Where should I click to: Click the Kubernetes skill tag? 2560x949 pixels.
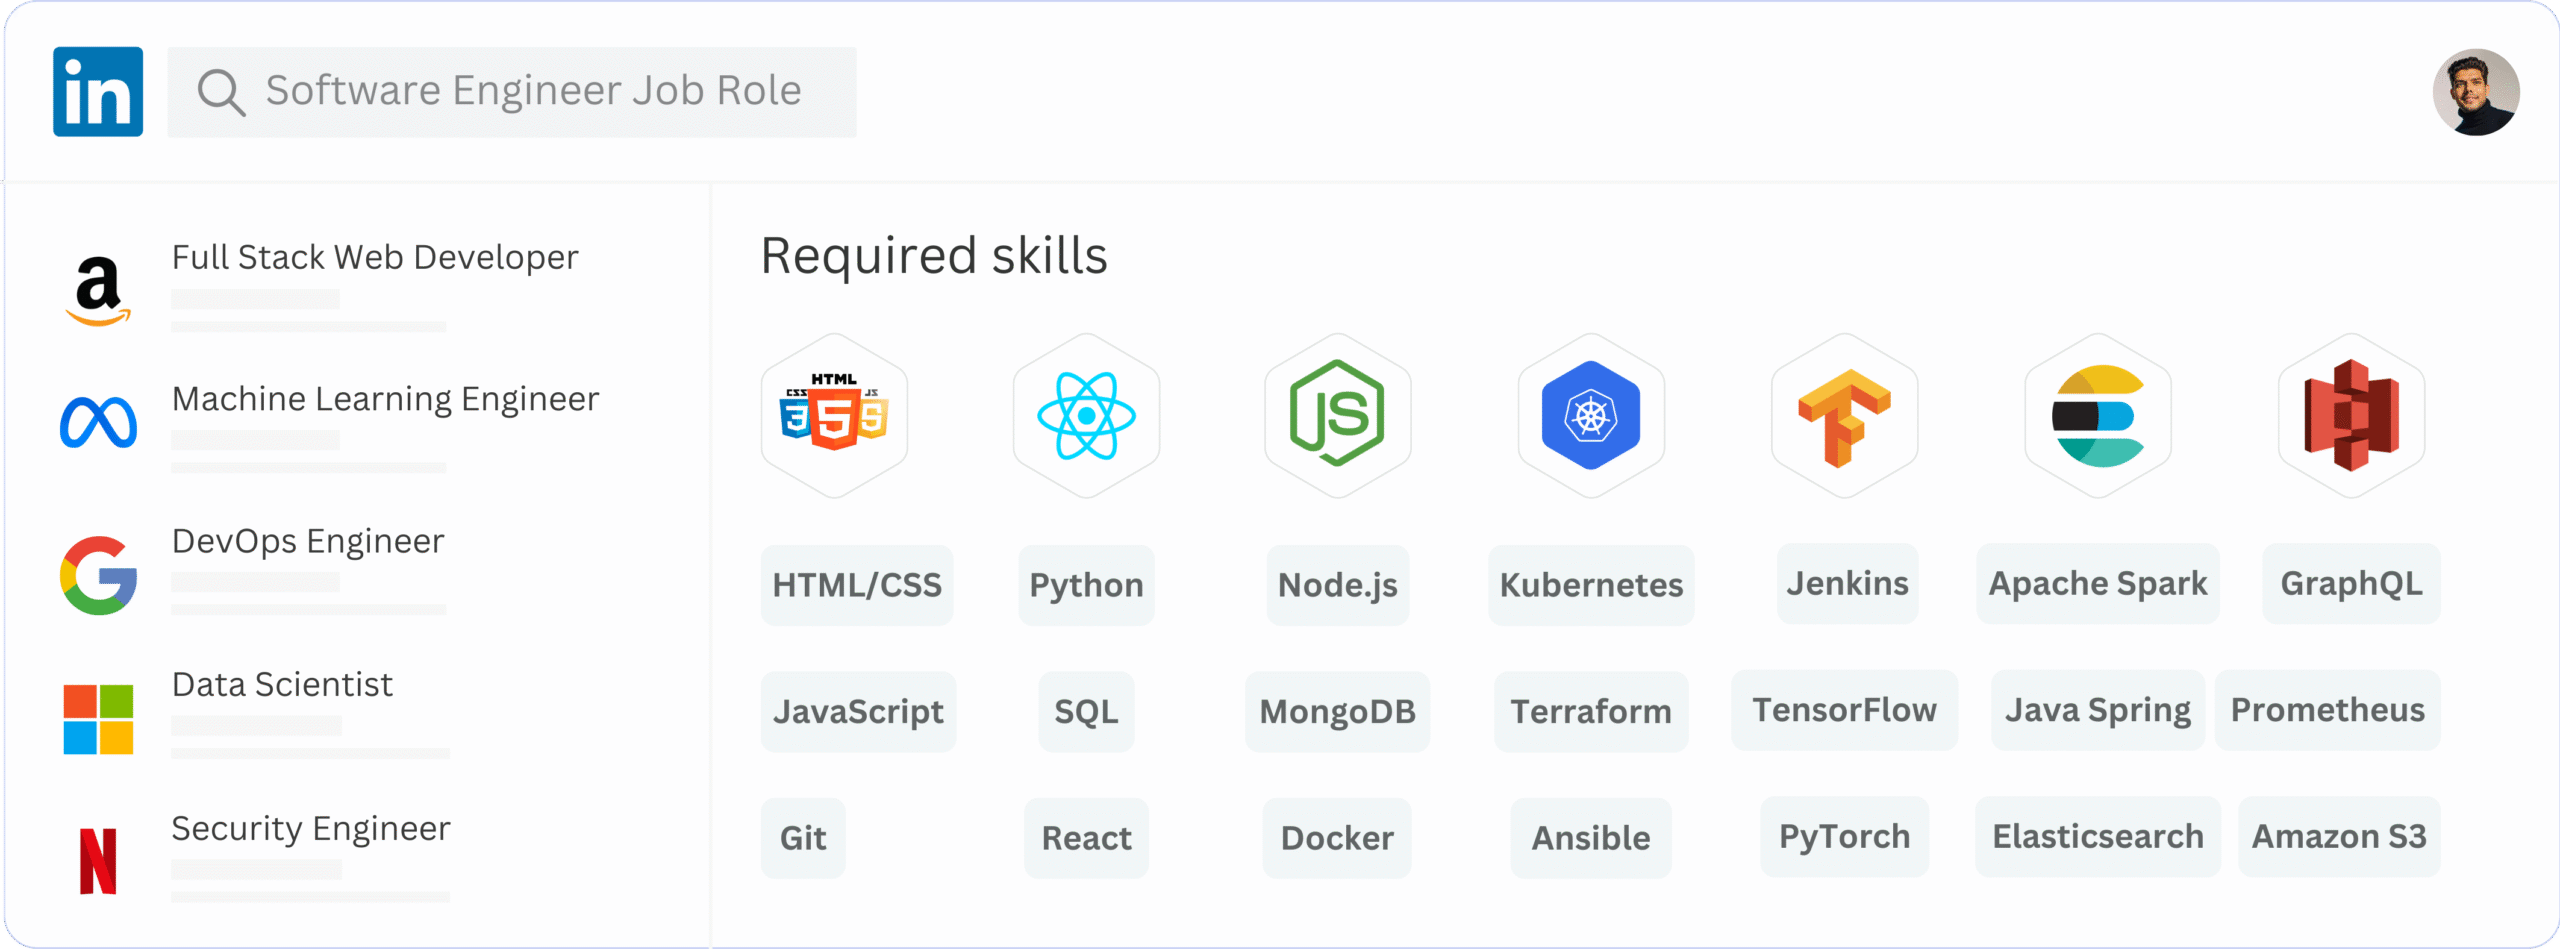pyautogui.click(x=1591, y=585)
